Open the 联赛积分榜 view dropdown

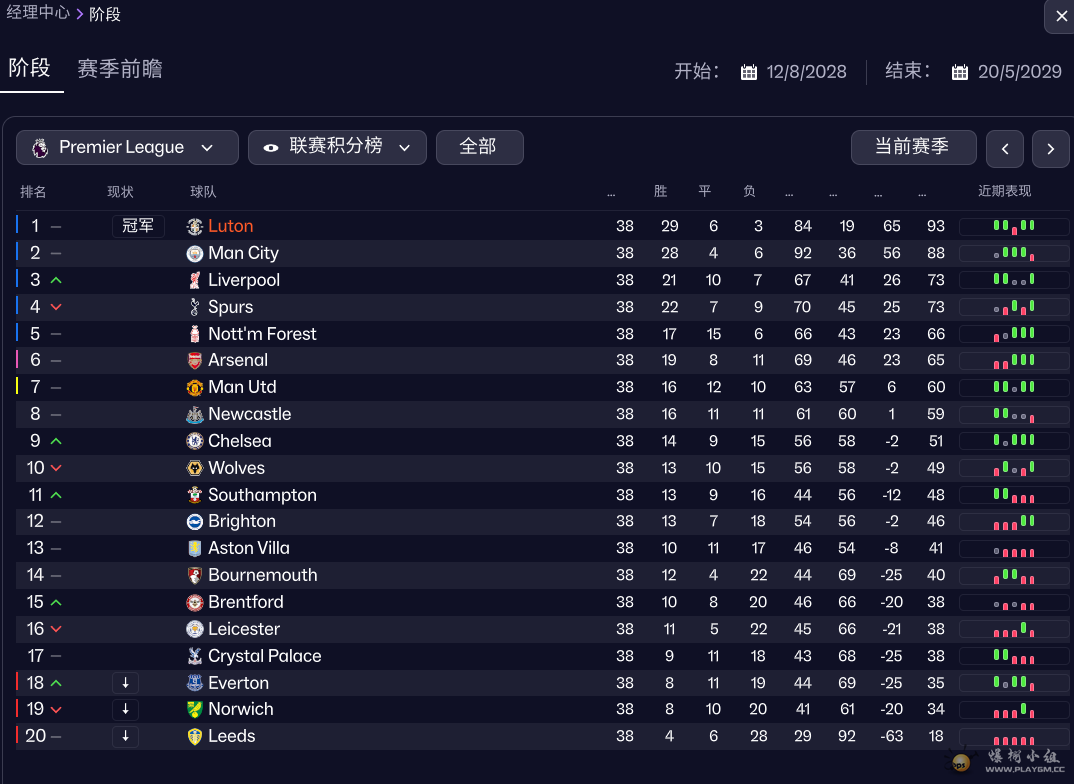337,147
